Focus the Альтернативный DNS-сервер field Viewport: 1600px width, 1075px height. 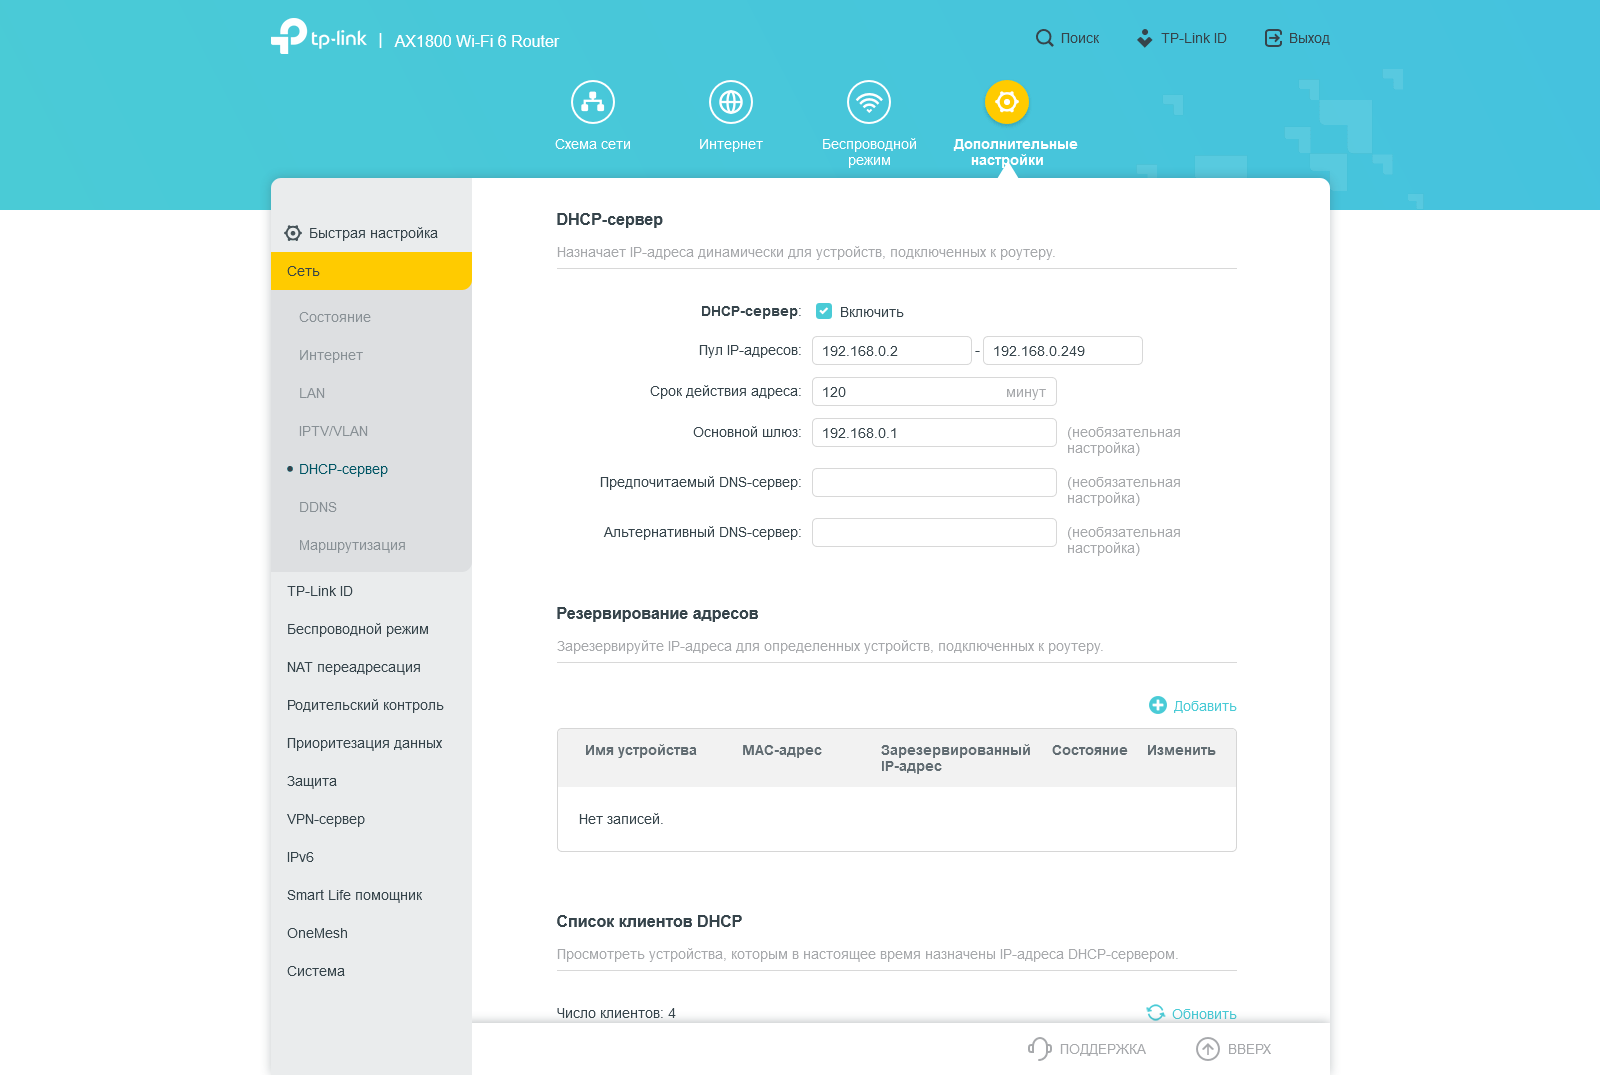[934, 533]
